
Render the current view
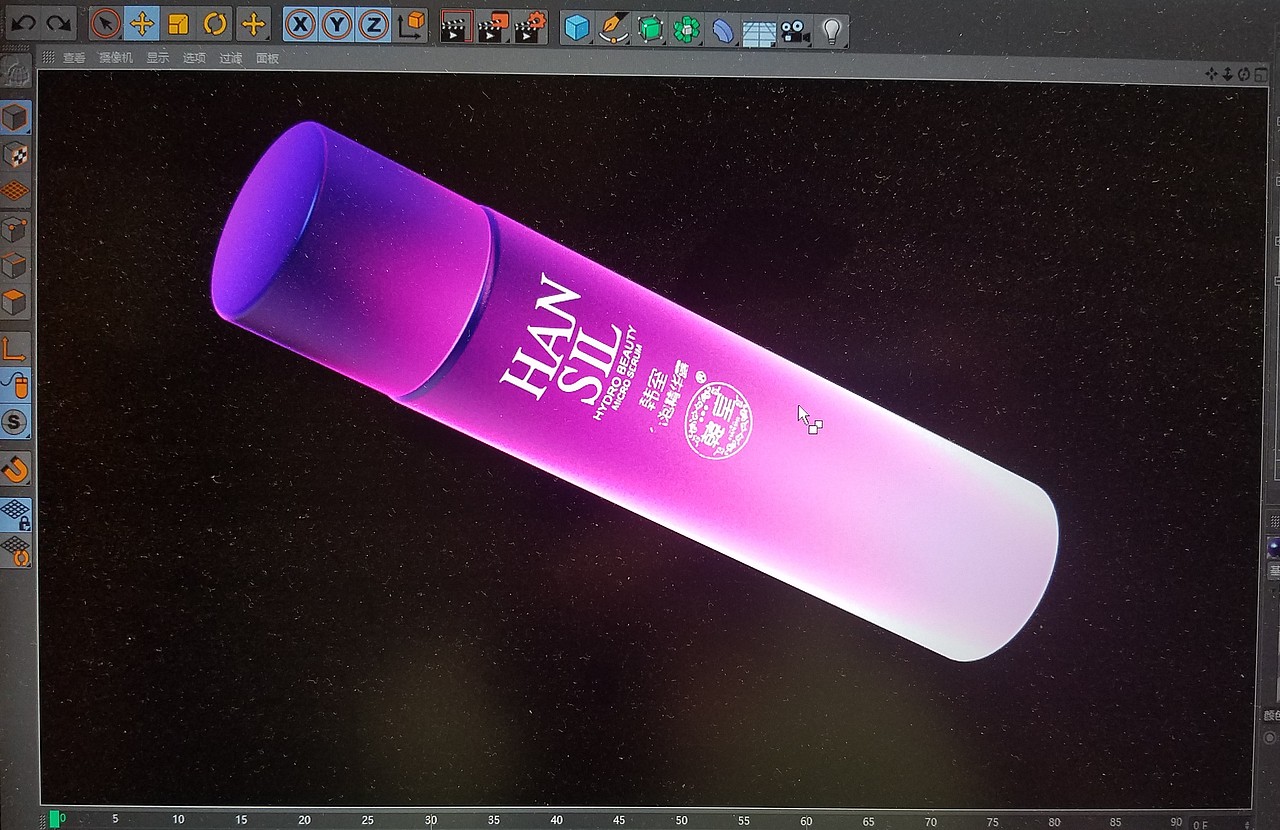[x=456, y=27]
